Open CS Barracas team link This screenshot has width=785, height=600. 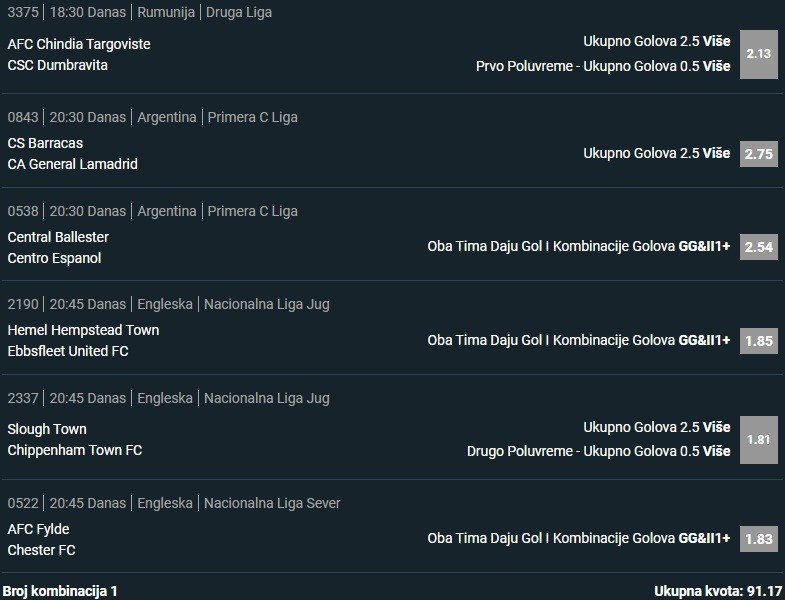pyautogui.click(x=45, y=143)
